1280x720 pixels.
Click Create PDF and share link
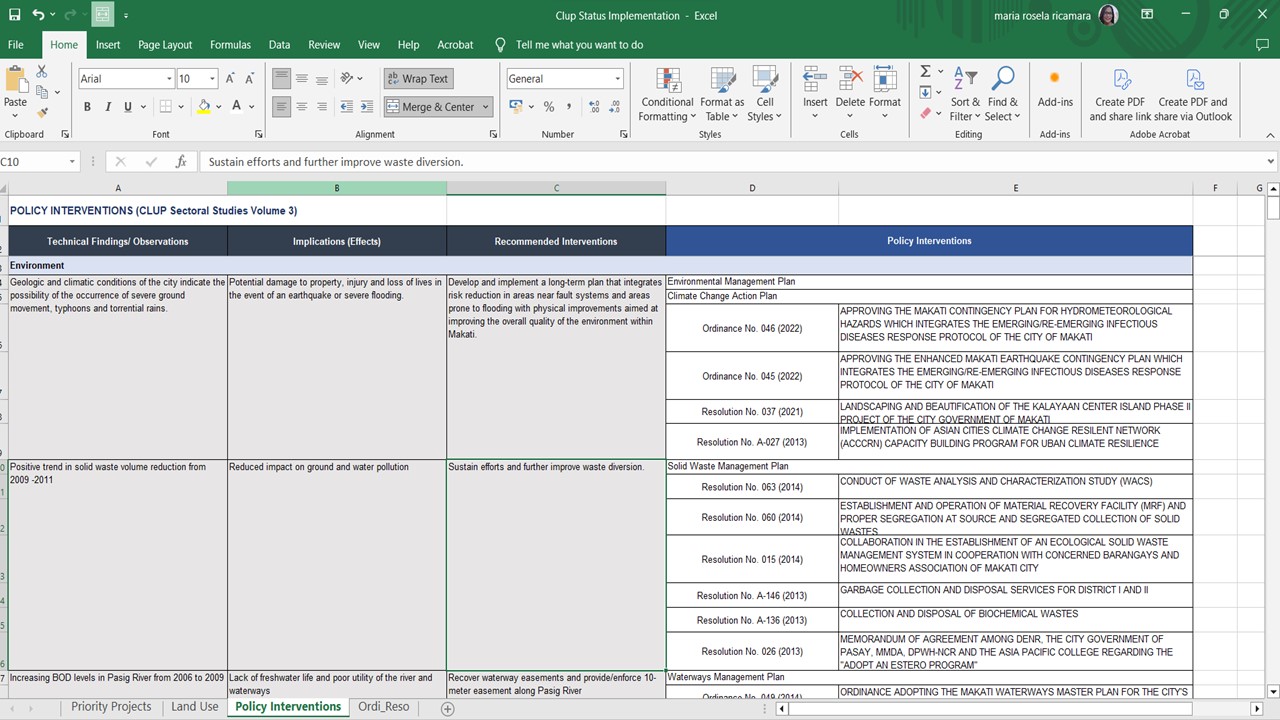(1120, 94)
